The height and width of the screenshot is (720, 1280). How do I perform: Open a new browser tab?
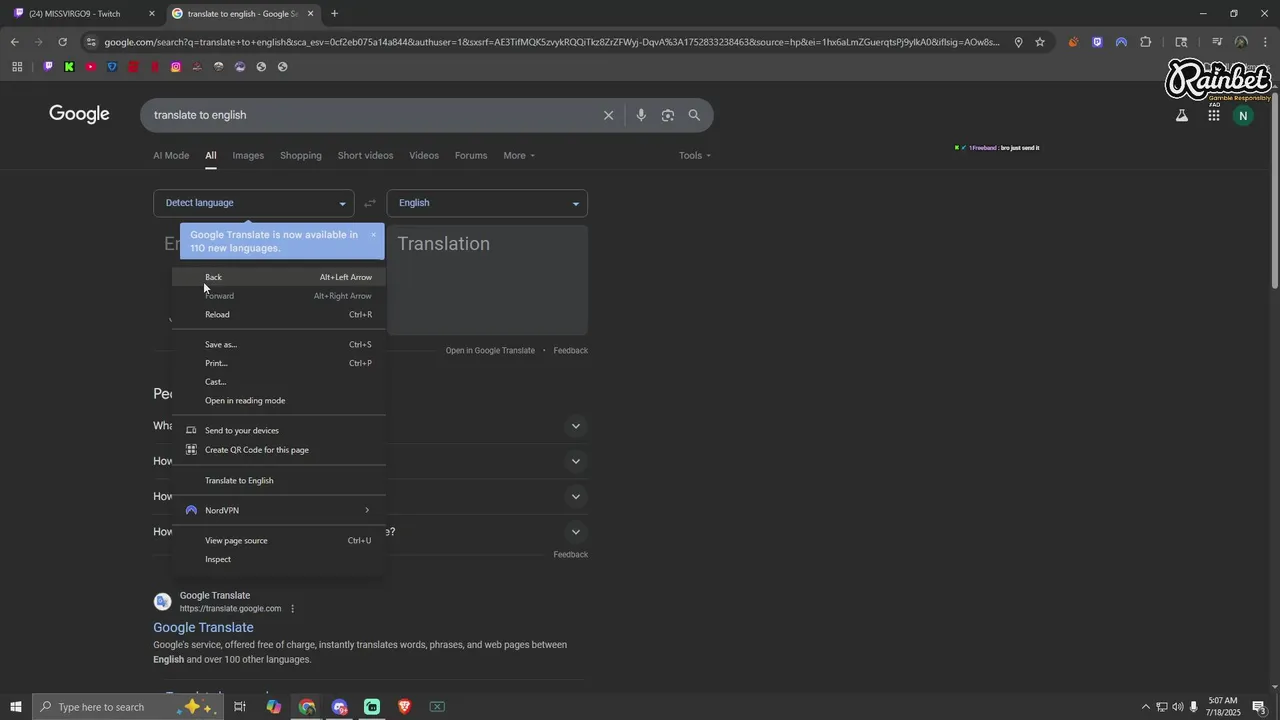[x=334, y=14]
